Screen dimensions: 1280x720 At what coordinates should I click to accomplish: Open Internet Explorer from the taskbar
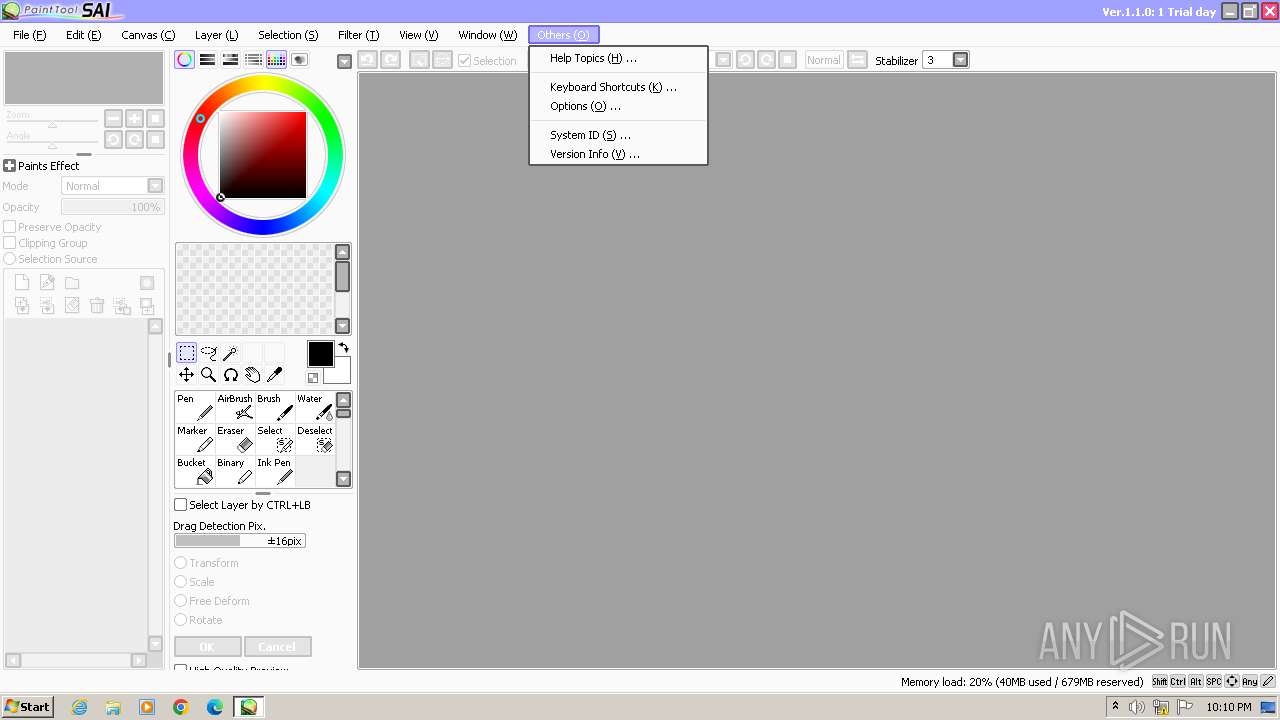tap(79, 707)
